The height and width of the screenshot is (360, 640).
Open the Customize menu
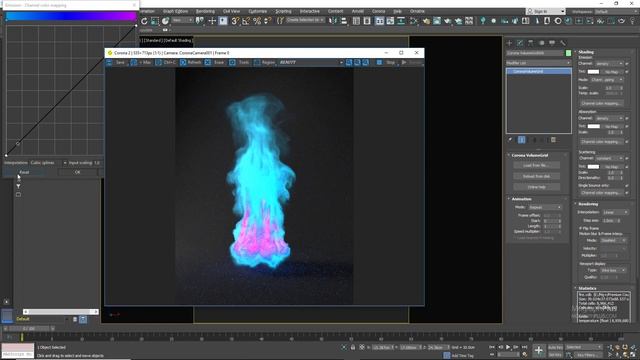tap(258, 11)
